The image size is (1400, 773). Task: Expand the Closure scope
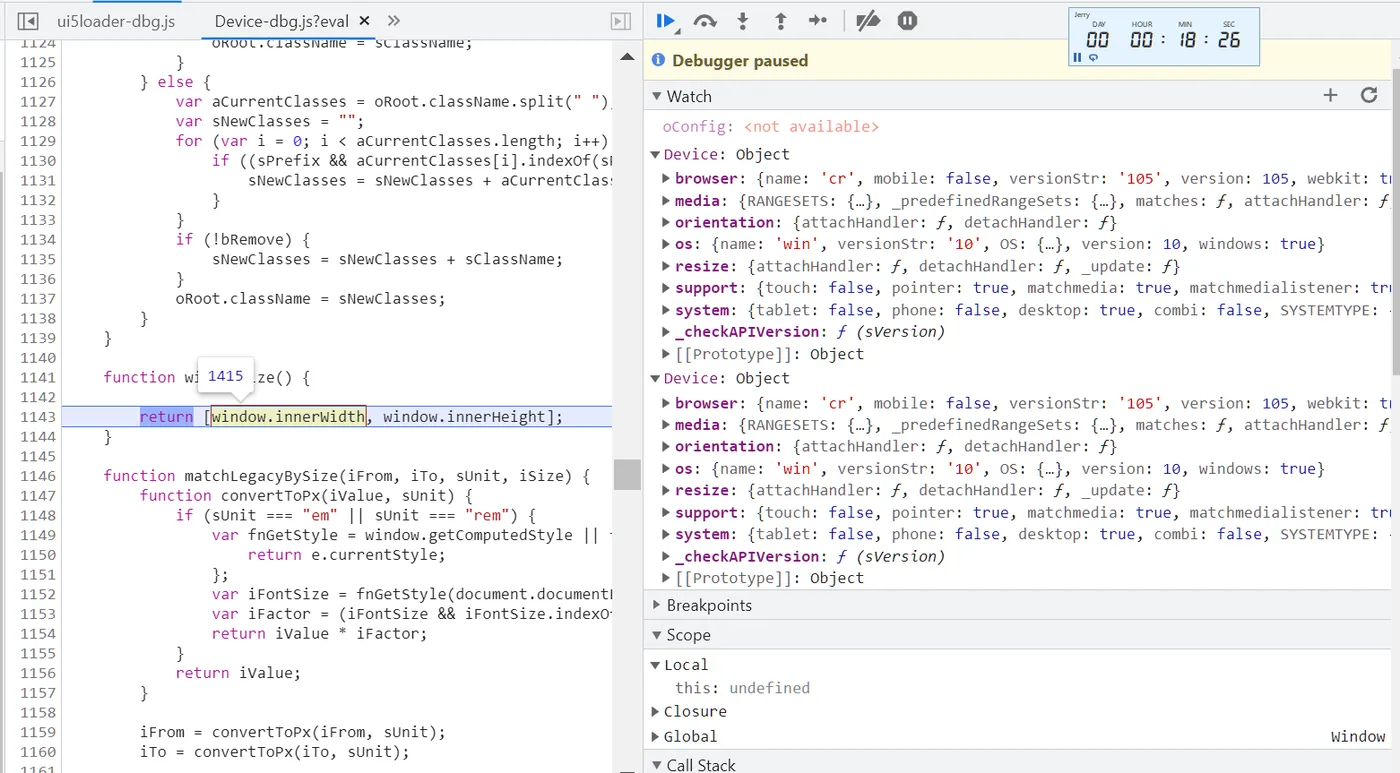coord(656,712)
